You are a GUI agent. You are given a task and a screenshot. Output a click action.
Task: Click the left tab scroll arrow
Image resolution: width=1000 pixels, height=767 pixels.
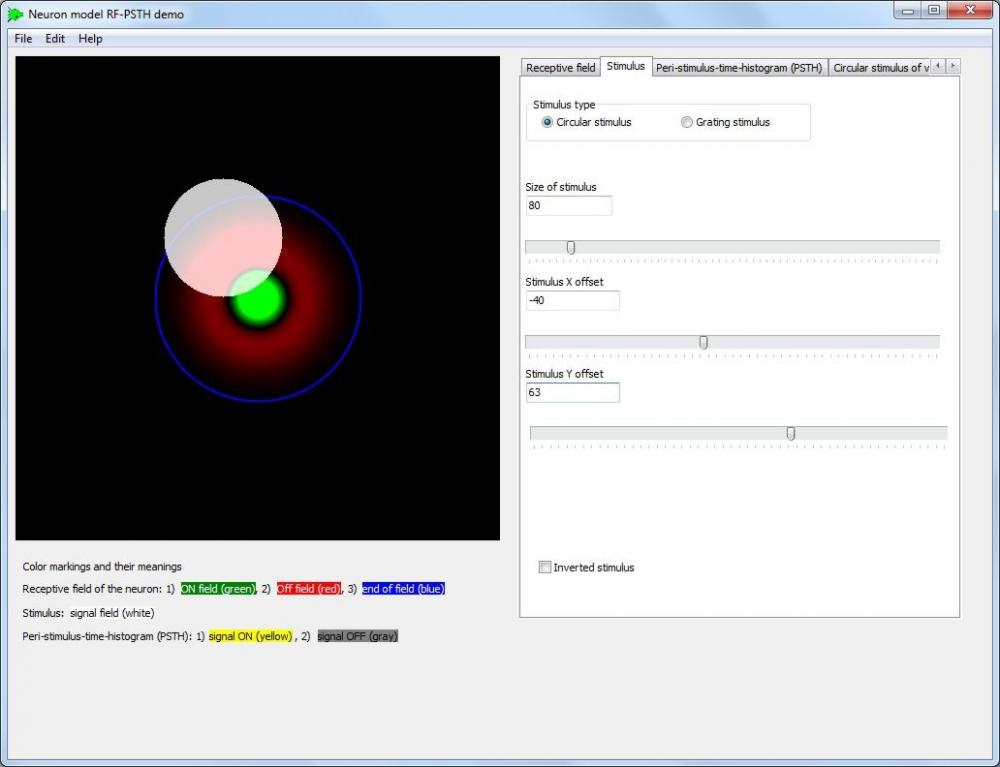click(938, 65)
